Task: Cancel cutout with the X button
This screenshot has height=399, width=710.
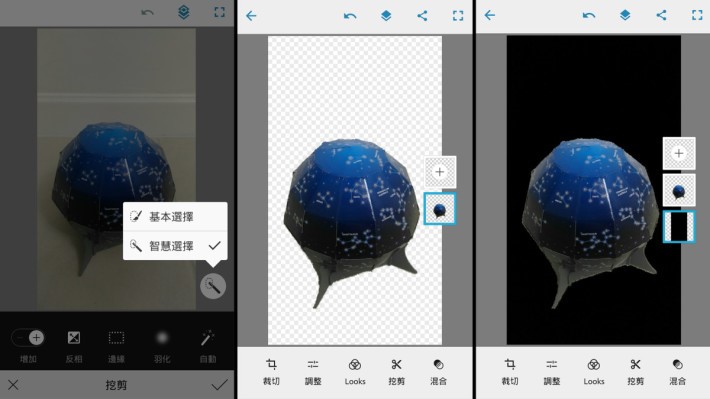Action: [x=13, y=385]
